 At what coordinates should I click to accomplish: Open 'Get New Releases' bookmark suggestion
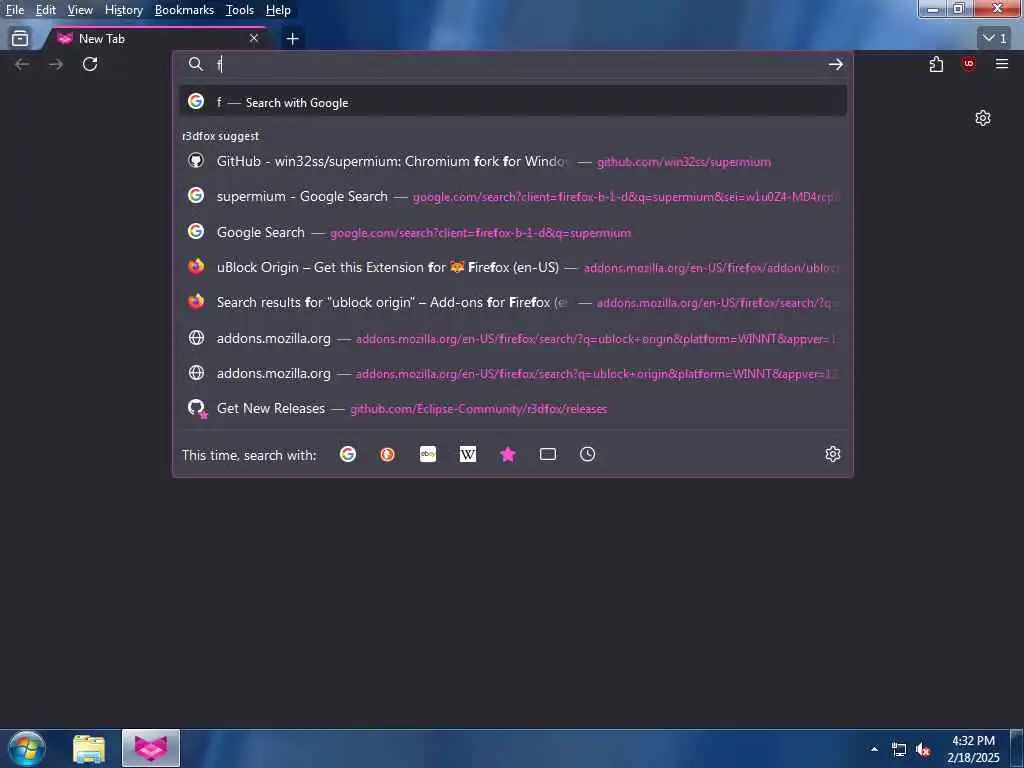tap(513, 409)
